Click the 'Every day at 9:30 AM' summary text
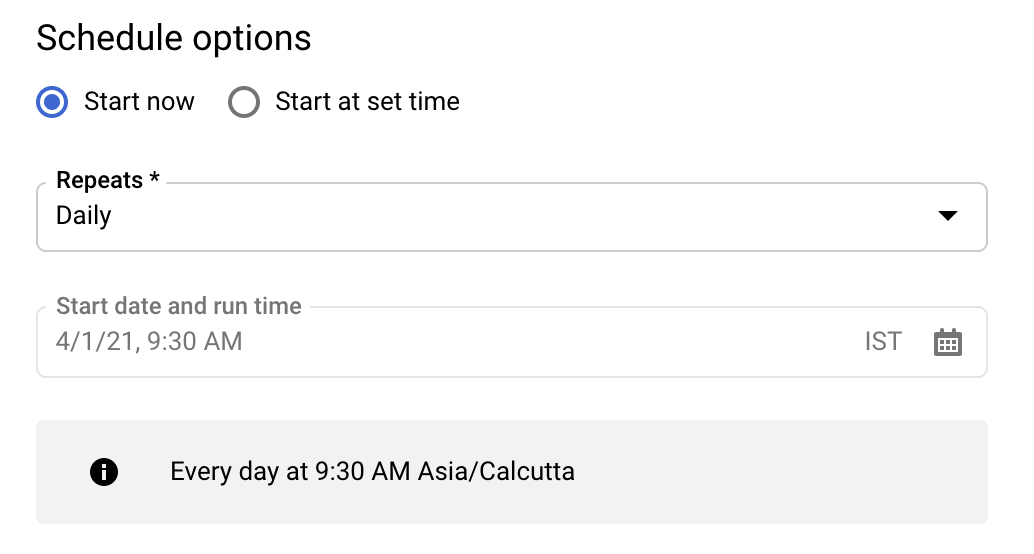Image resolution: width=1034 pixels, height=554 pixels. (290, 472)
